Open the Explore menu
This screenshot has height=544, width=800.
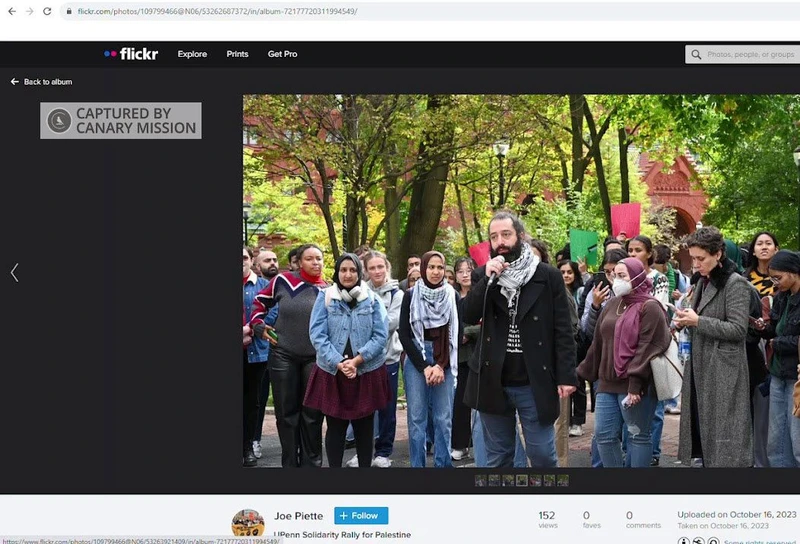[x=192, y=54]
